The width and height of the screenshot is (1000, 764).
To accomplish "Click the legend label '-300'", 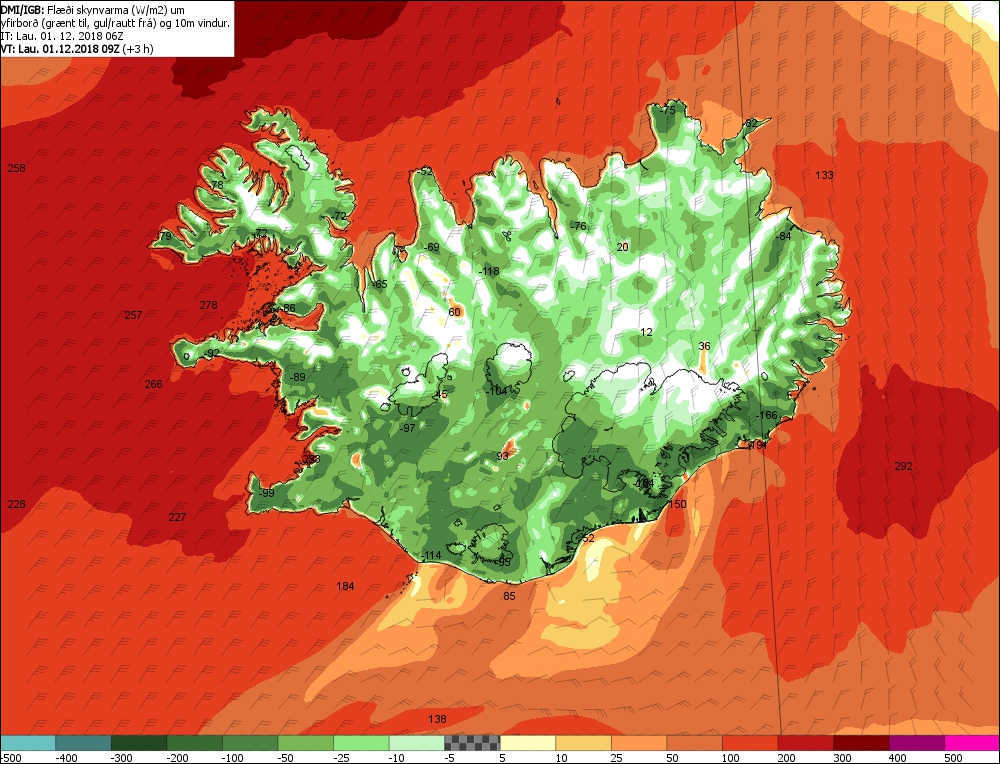I will click(123, 758).
